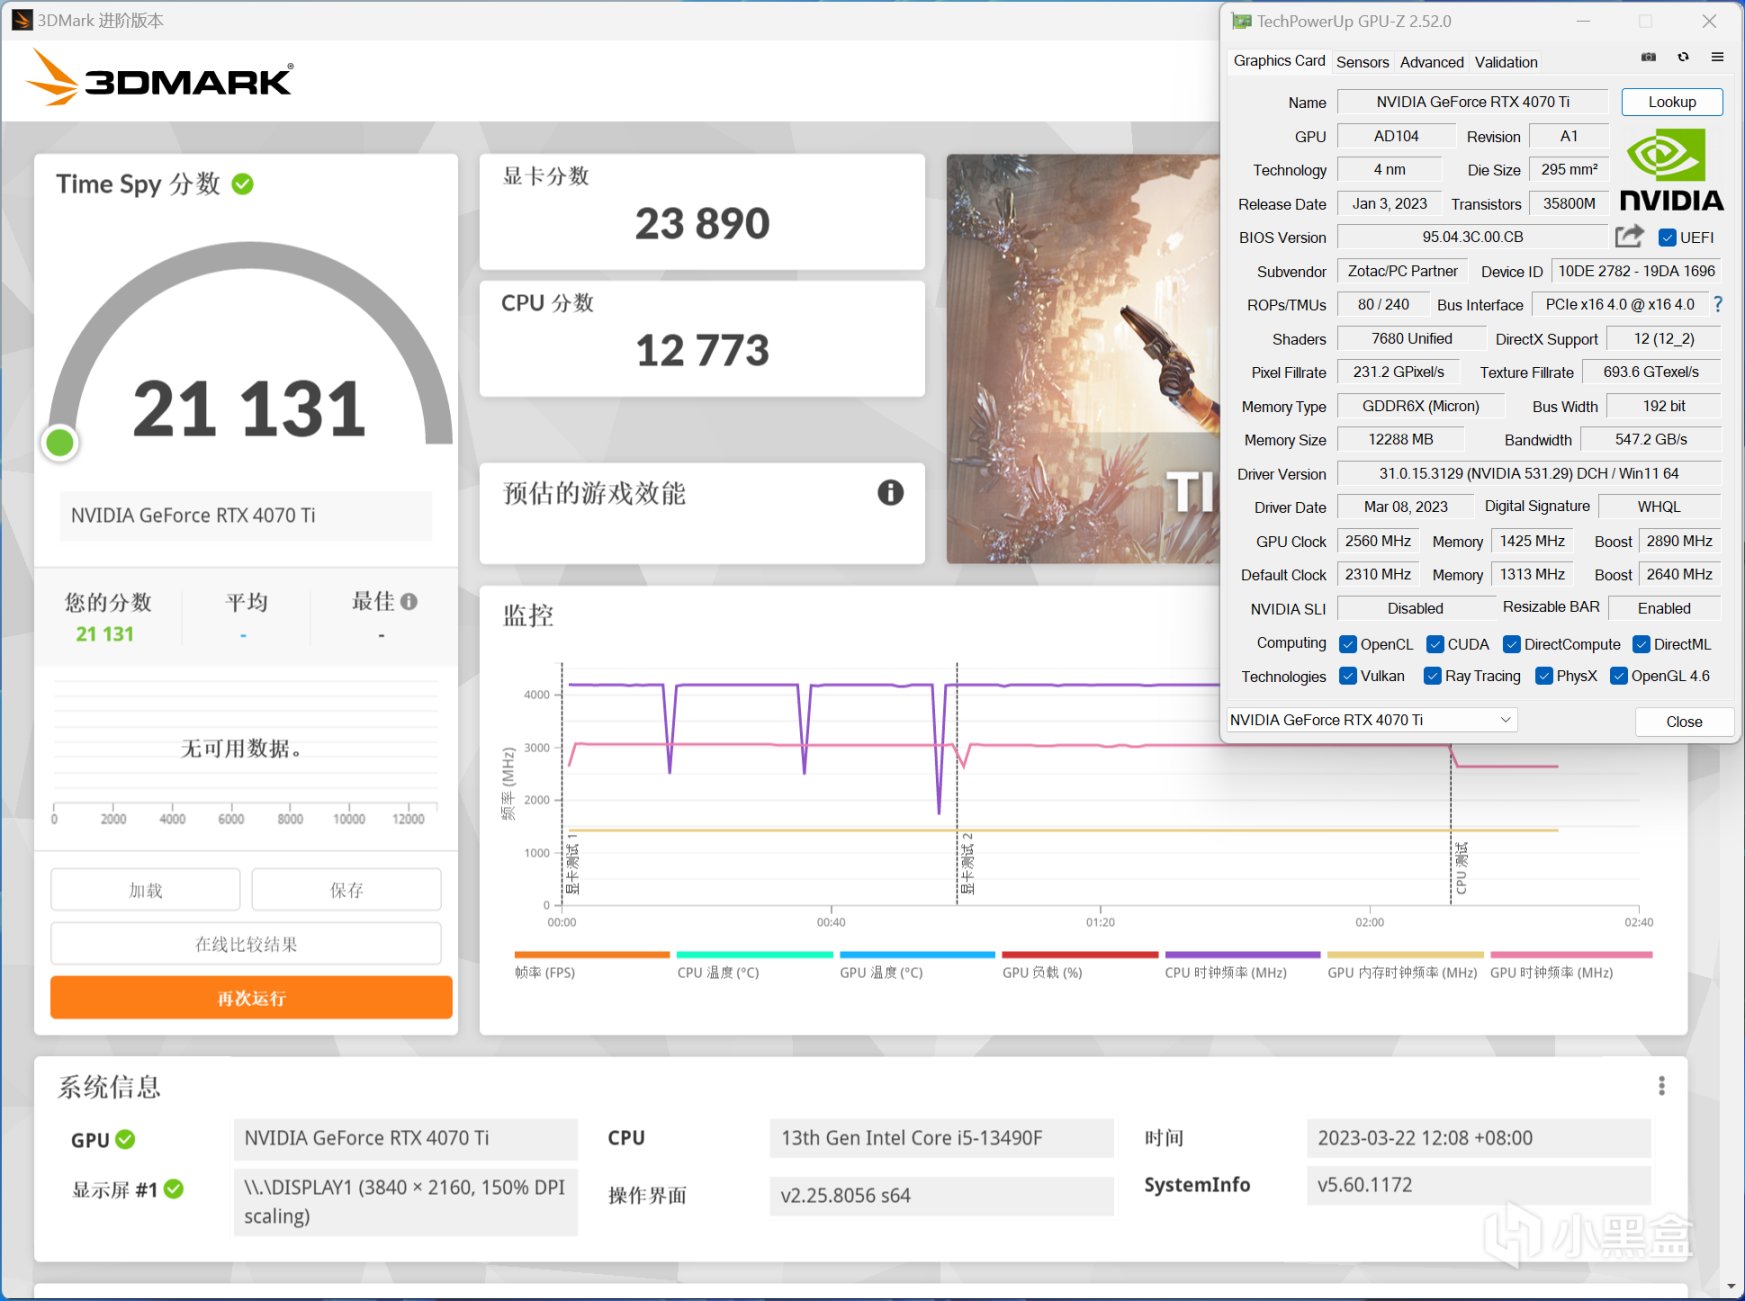The width and height of the screenshot is (1745, 1301).
Task: Click the GPU 负载 red legend swatch
Action: (1080, 955)
